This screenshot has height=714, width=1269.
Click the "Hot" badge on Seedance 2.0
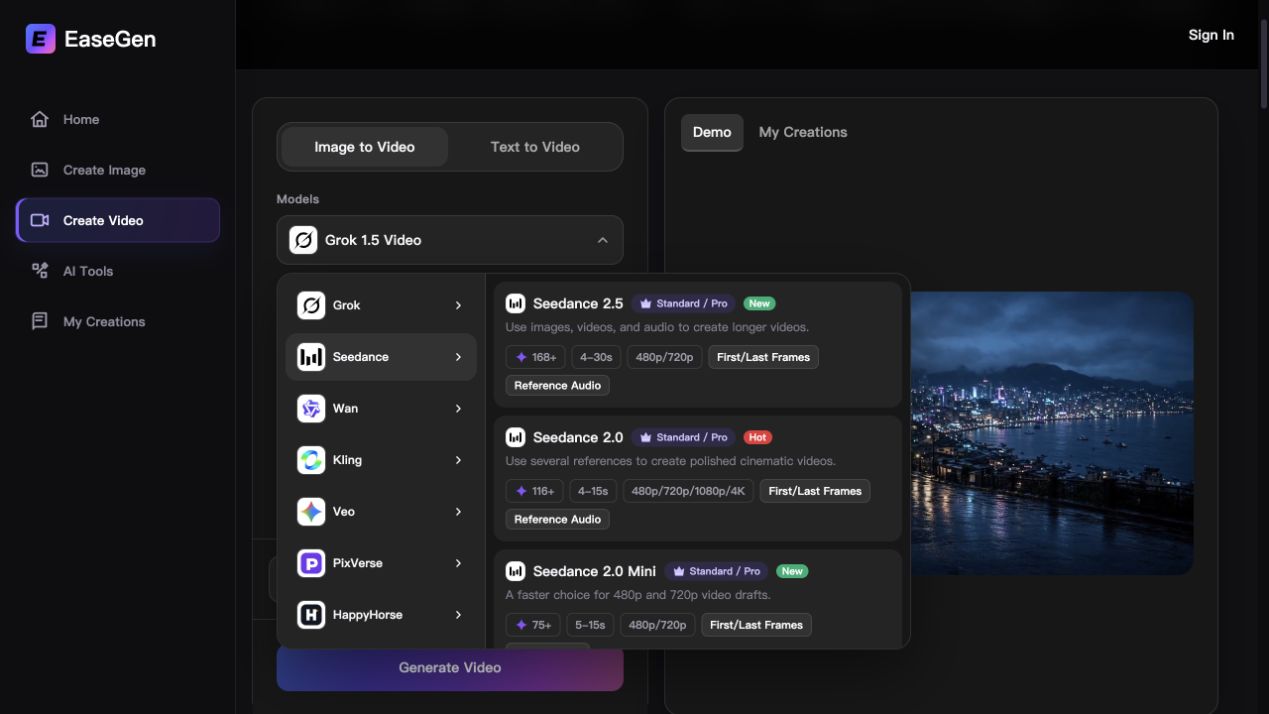click(758, 437)
